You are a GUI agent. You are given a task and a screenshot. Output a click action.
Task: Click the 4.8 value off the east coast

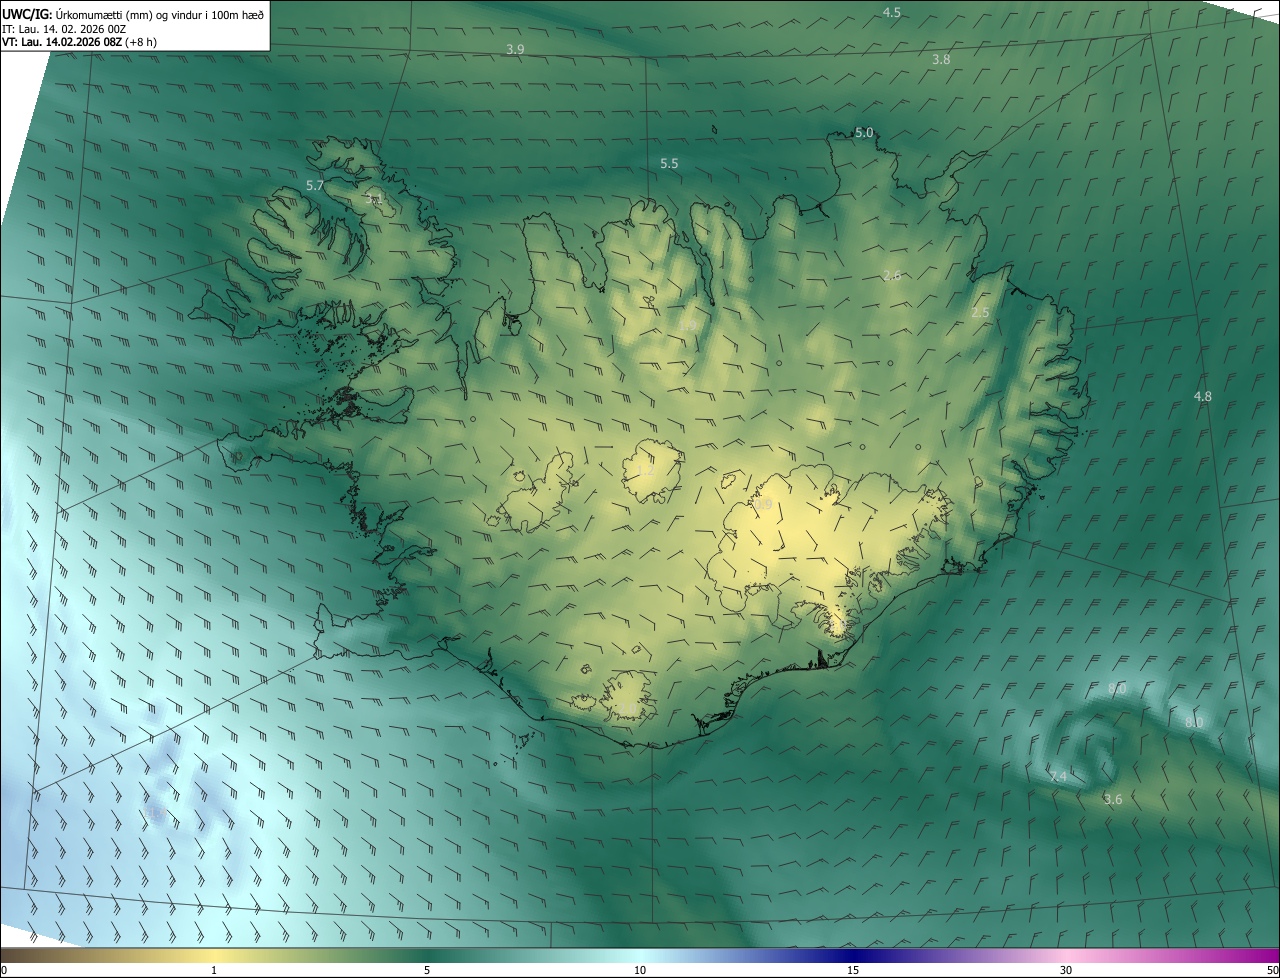(1202, 397)
